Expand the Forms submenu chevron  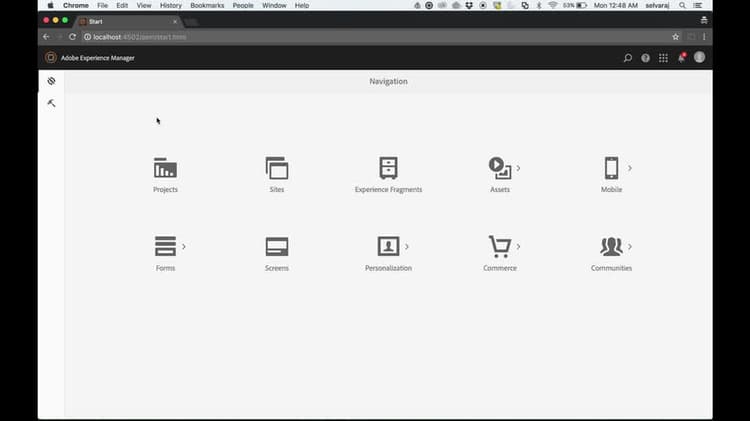[x=184, y=246]
